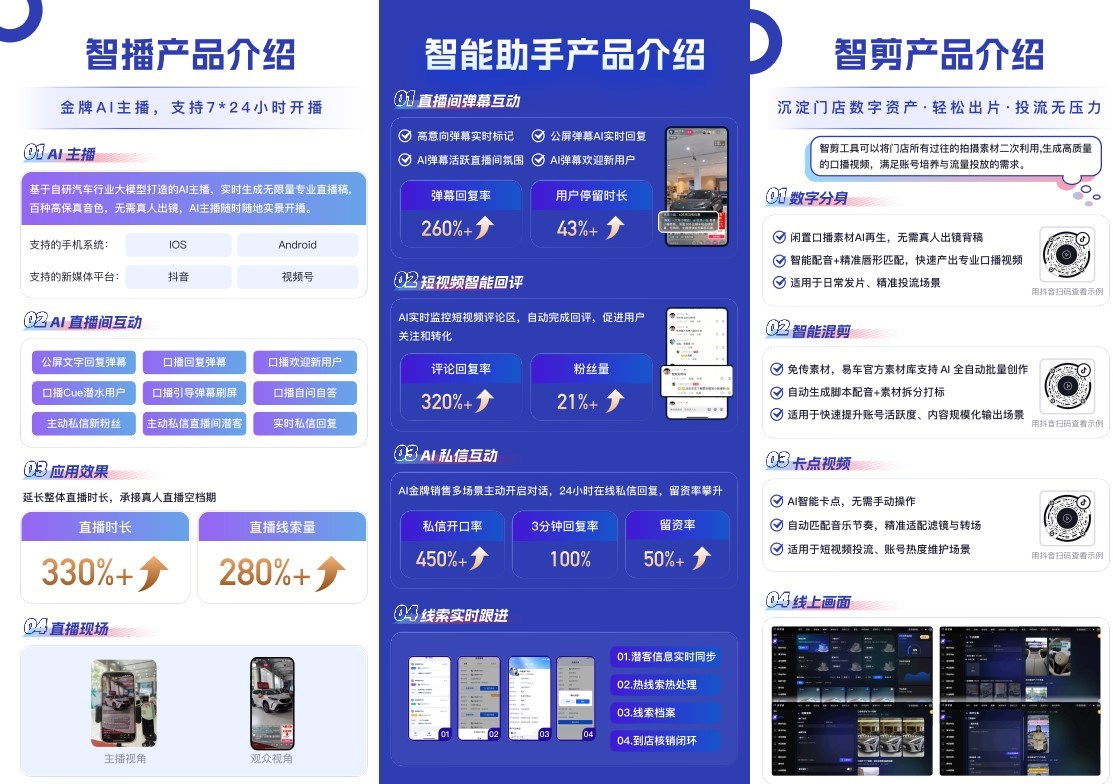This screenshot has width=1113, height=784.
Task: Click the arrow beside 260%+ 弹幕回复率
Action: [484, 228]
